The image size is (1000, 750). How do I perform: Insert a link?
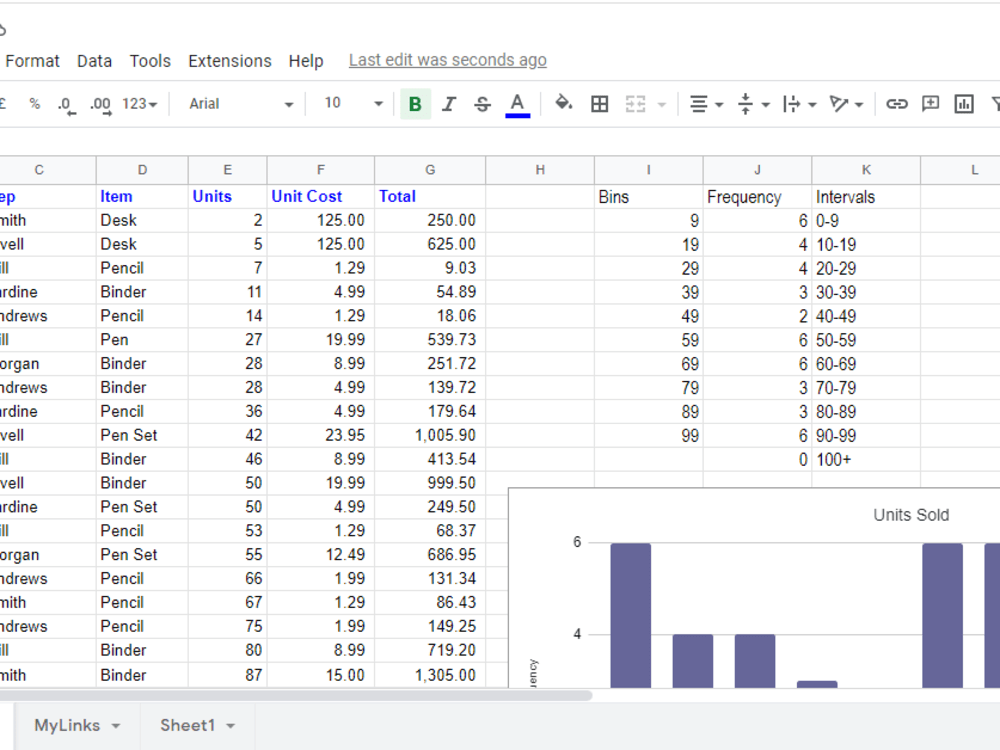pyautogui.click(x=897, y=104)
